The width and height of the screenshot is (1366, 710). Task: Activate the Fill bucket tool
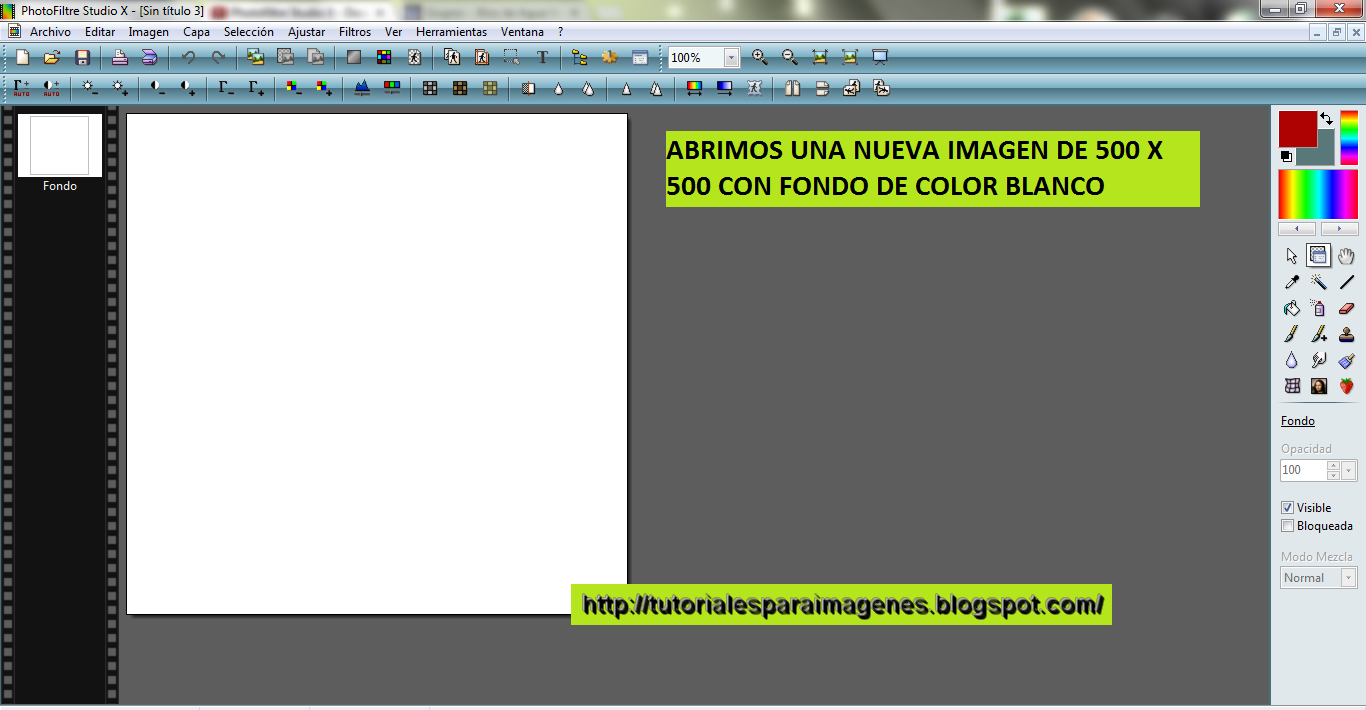pyautogui.click(x=1292, y=308)
